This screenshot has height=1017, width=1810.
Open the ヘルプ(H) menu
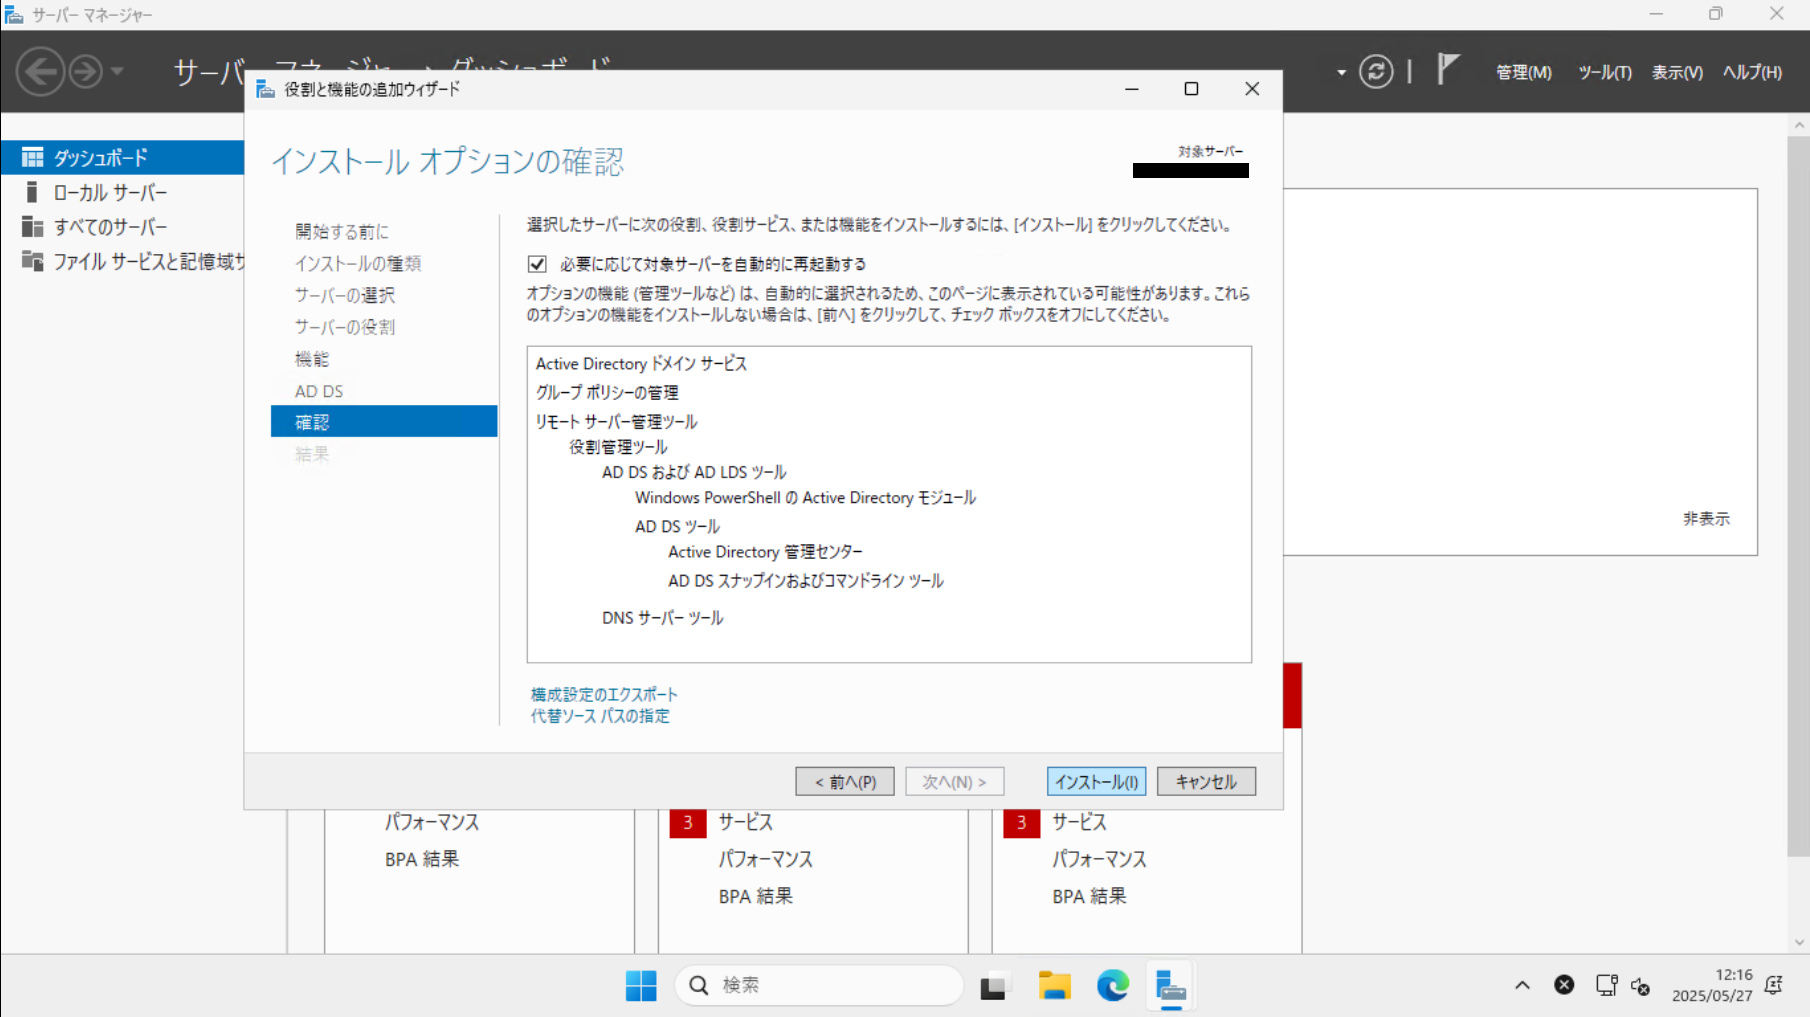[x=1752, y=72]
